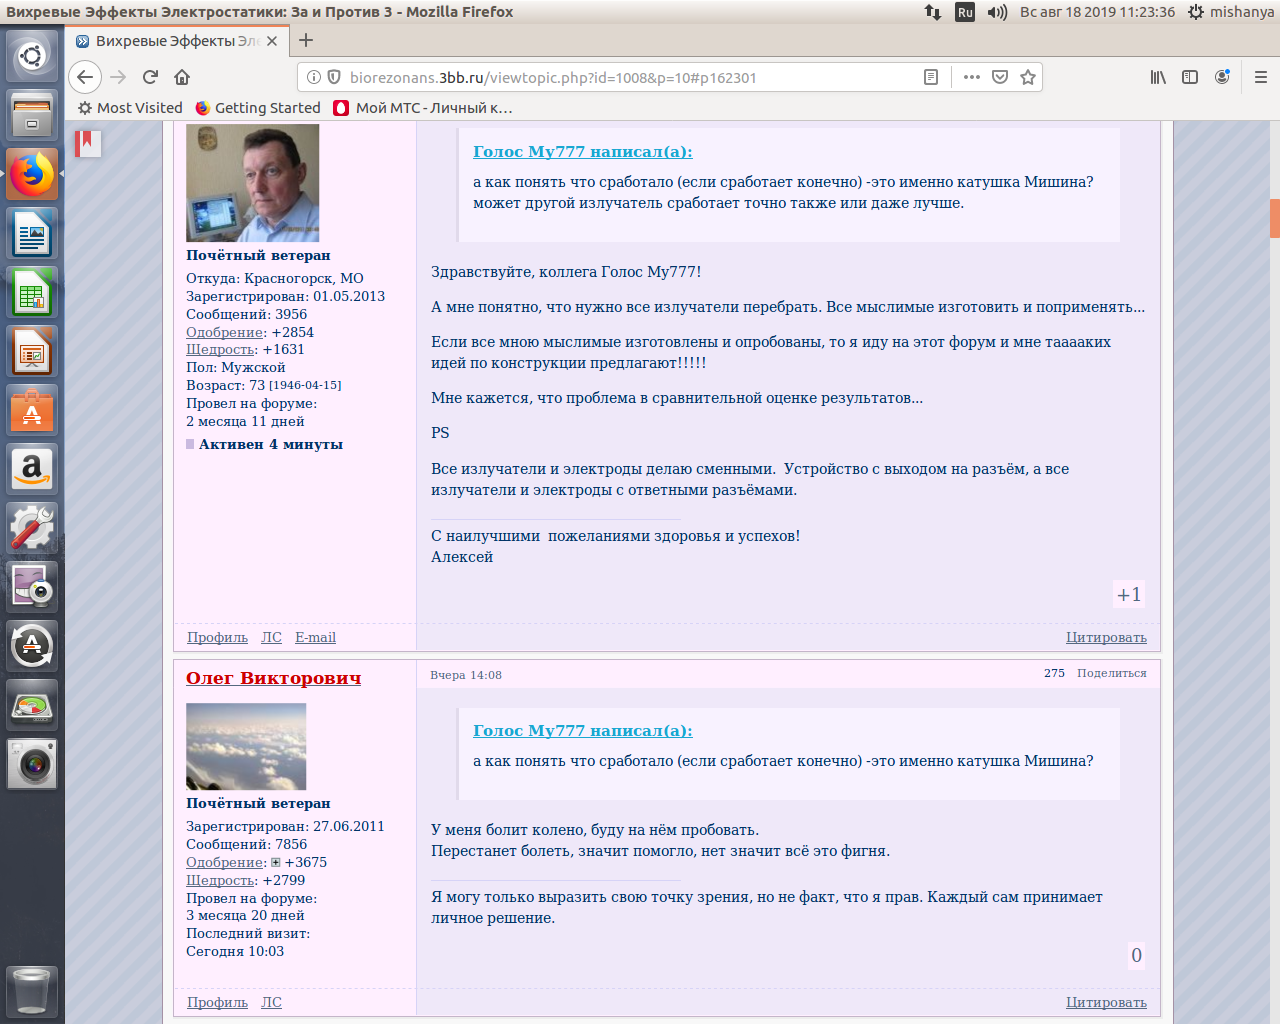The height and width of the screenshot is (1024, 1280).
Task: Open page actions three-dots menu
Action: [x=971, y=77]
